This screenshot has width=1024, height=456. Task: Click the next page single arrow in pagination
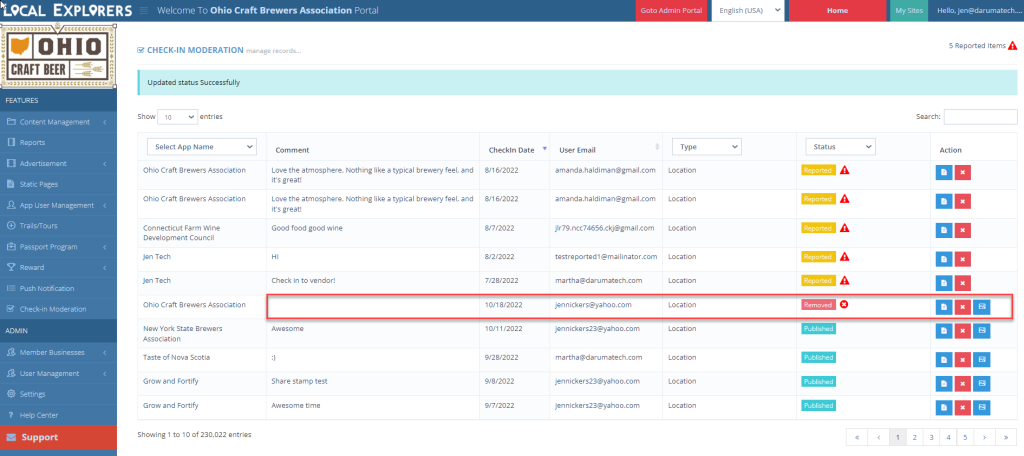pos(984,437)
